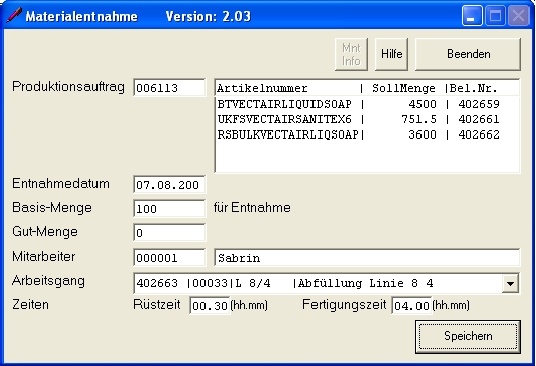
Task: Focus the Entnahmedatum date field
Action: point(170,185)
